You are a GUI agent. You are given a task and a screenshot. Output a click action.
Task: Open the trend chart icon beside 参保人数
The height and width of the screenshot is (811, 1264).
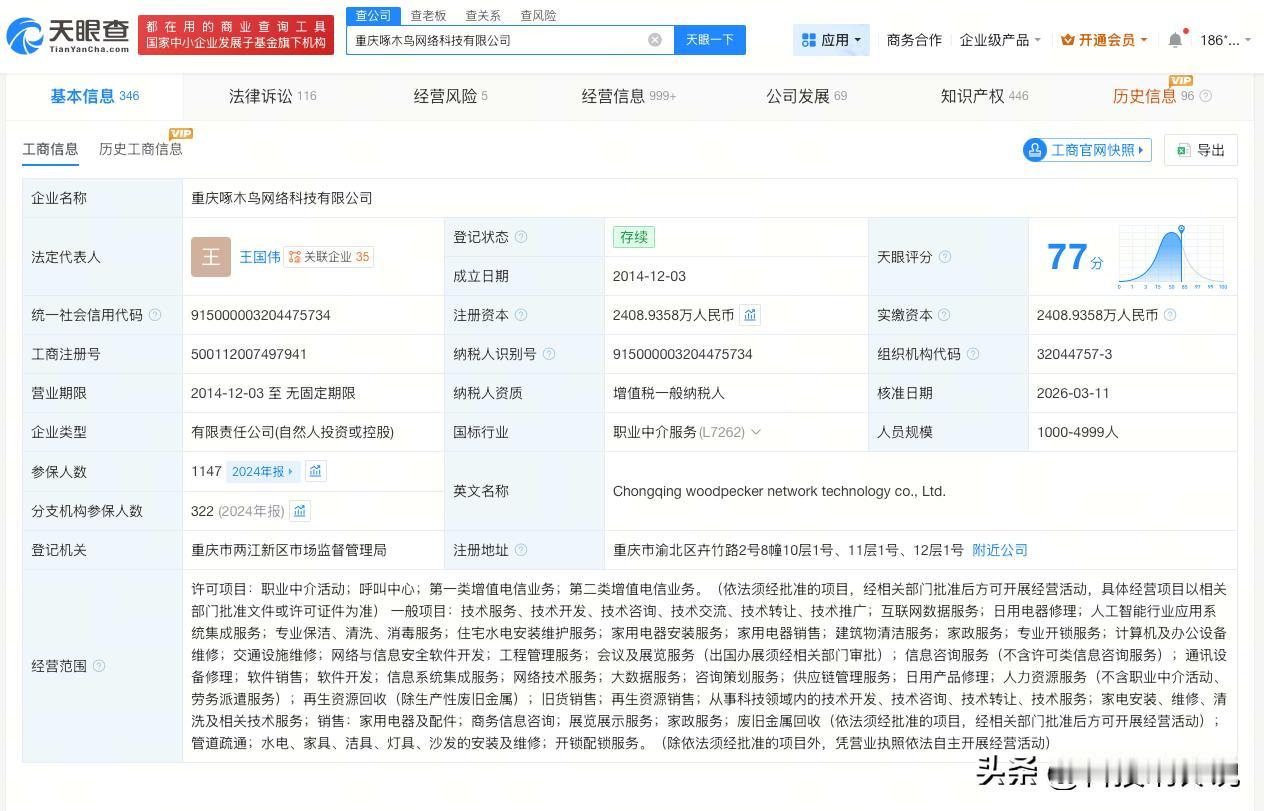click(x=315, y=471)
